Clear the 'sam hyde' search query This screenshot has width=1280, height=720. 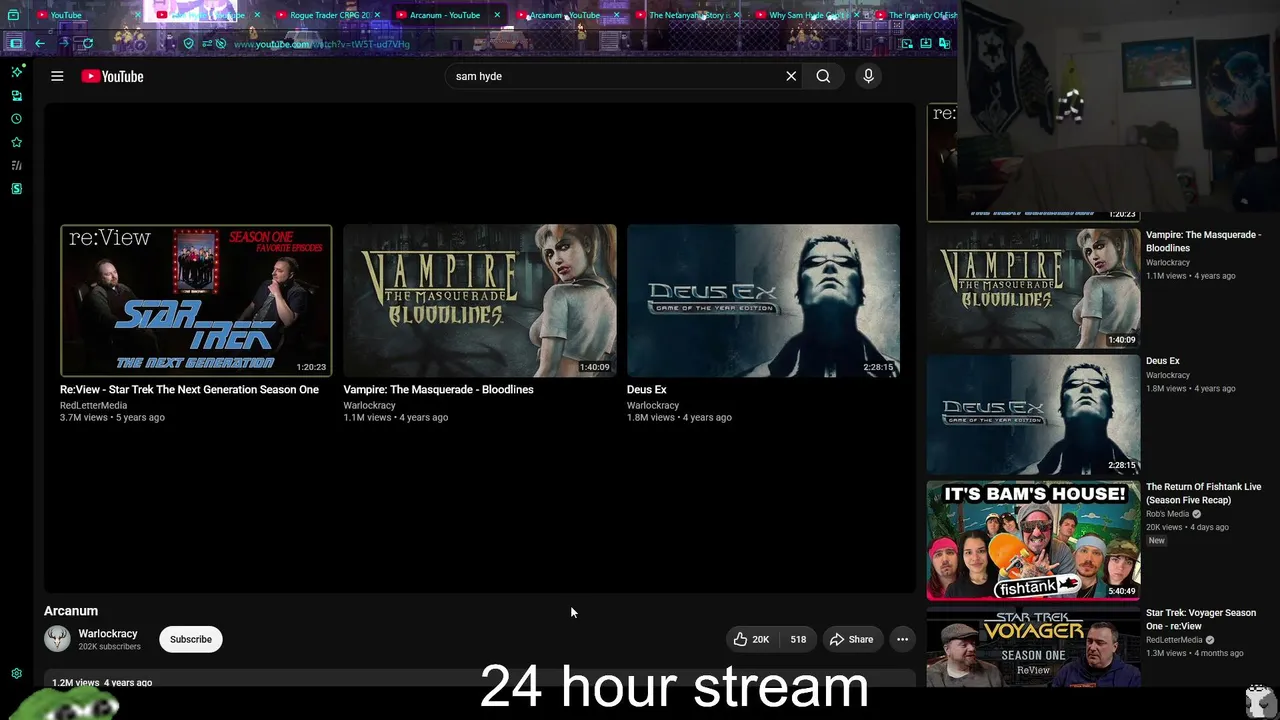pyautogui.click(x=791, y=76)
